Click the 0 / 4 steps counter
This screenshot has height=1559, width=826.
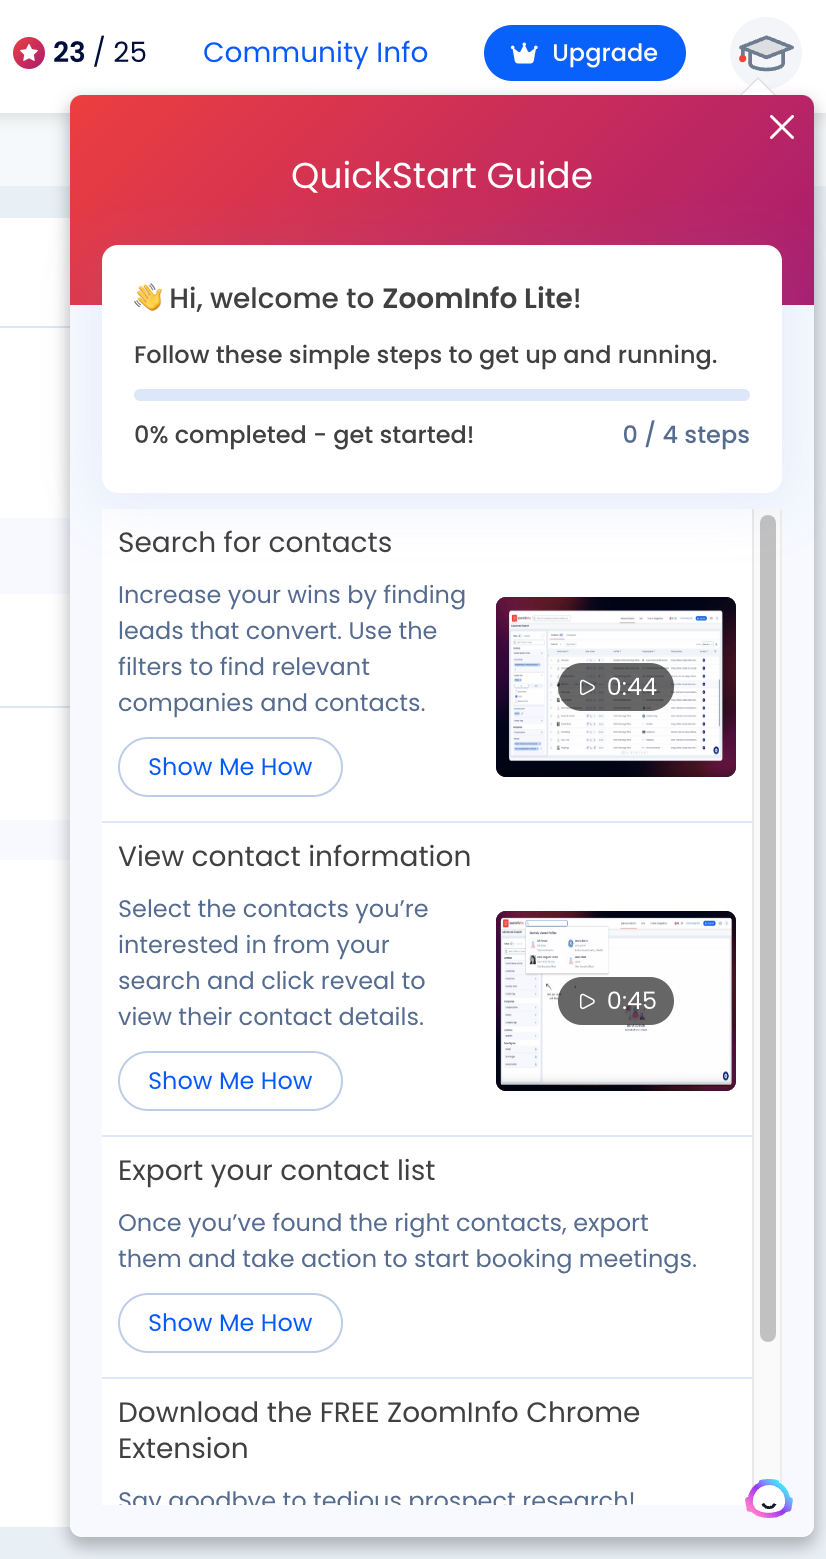(686, 434)
